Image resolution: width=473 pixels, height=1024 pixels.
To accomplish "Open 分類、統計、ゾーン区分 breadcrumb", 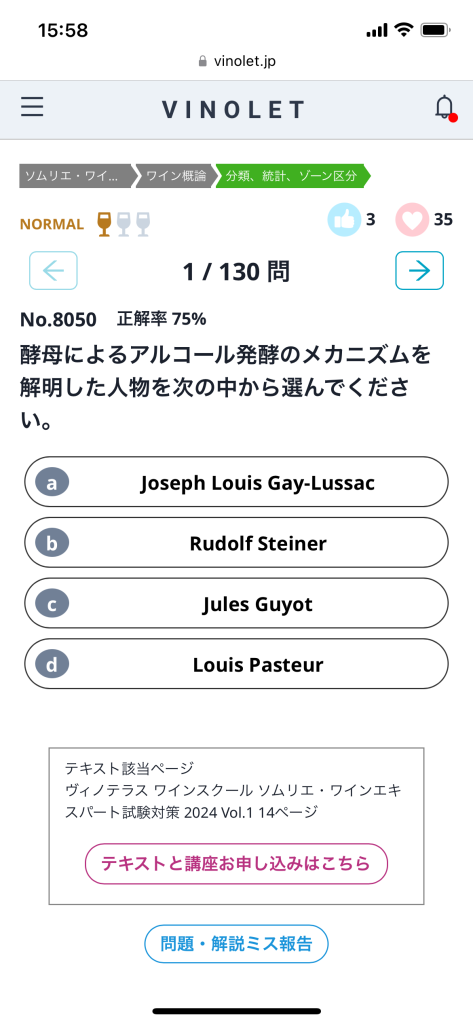I will [293, 176].
